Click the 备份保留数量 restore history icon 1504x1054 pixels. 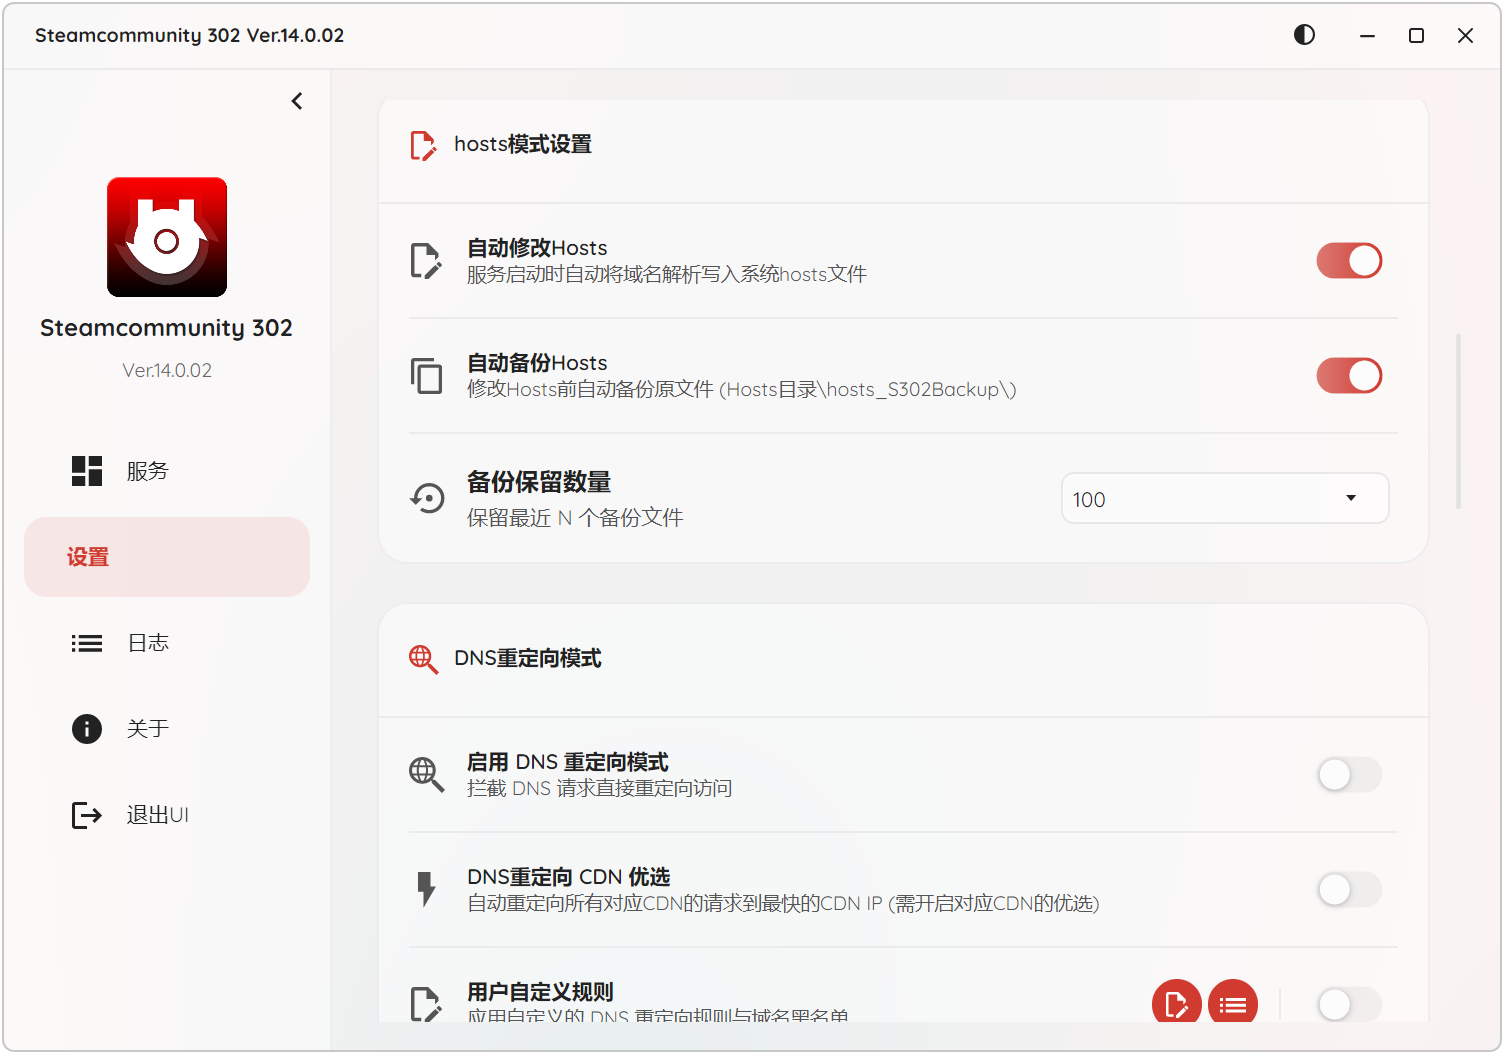(x=427, y=498)
